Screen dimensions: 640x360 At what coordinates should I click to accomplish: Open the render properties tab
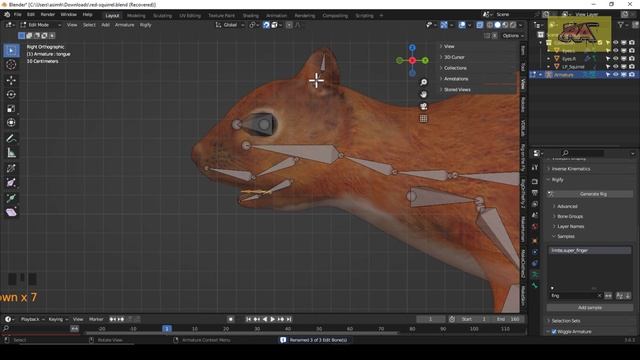coord(535,181)
